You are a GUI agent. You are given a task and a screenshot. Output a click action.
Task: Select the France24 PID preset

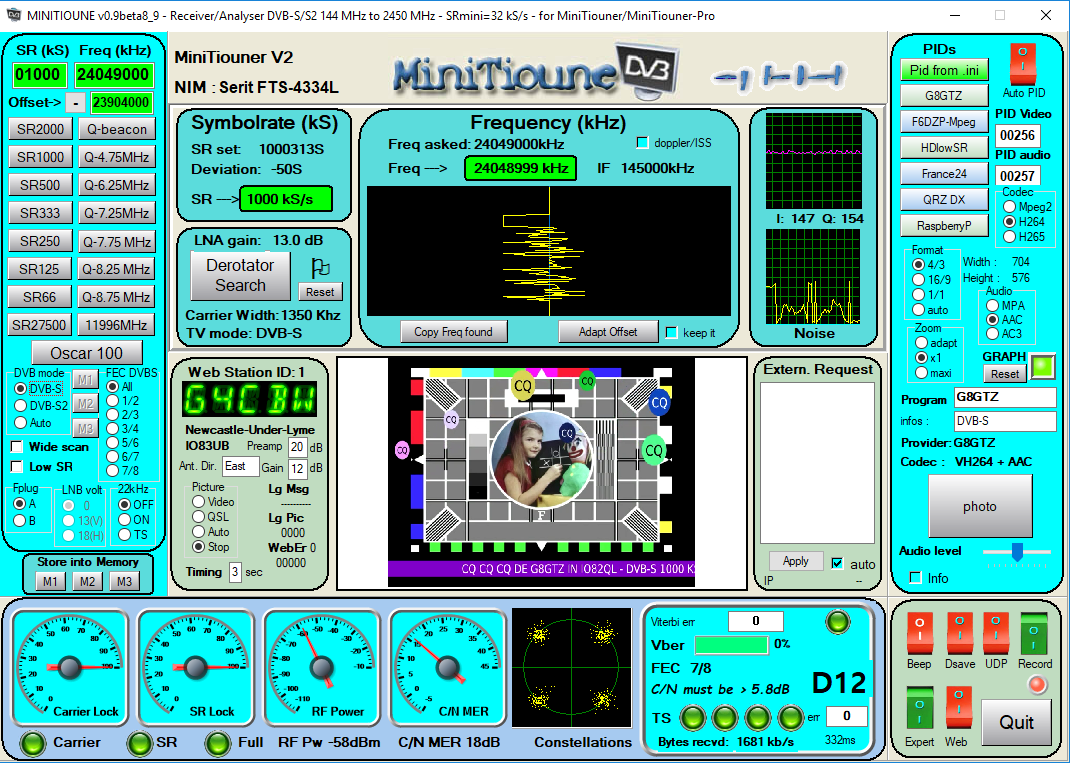coord(944,174)
